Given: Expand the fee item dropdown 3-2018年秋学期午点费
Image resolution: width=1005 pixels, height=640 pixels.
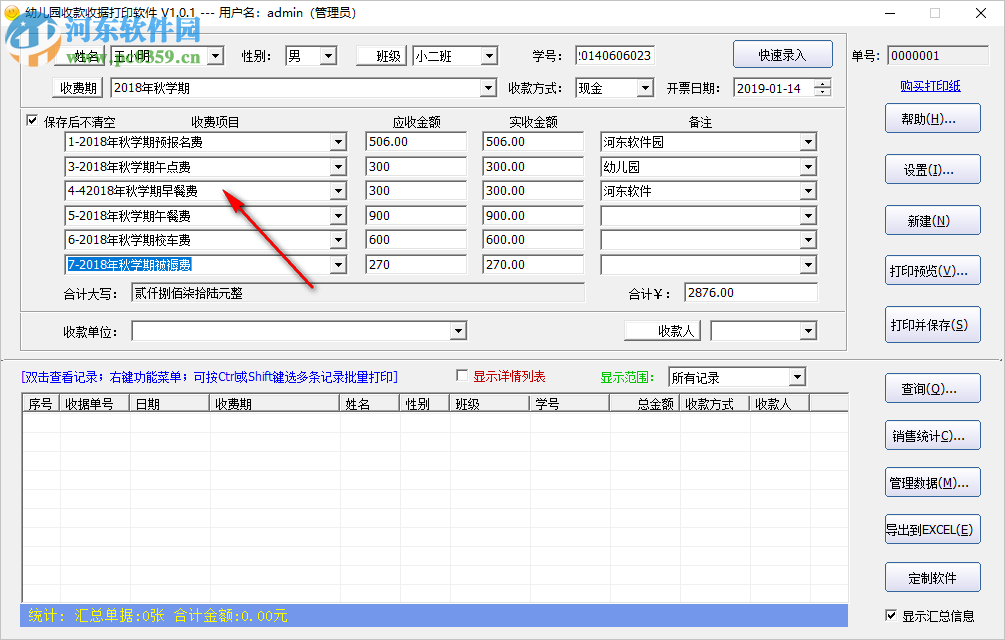Looking at the screenshot, I should point(338,167).
